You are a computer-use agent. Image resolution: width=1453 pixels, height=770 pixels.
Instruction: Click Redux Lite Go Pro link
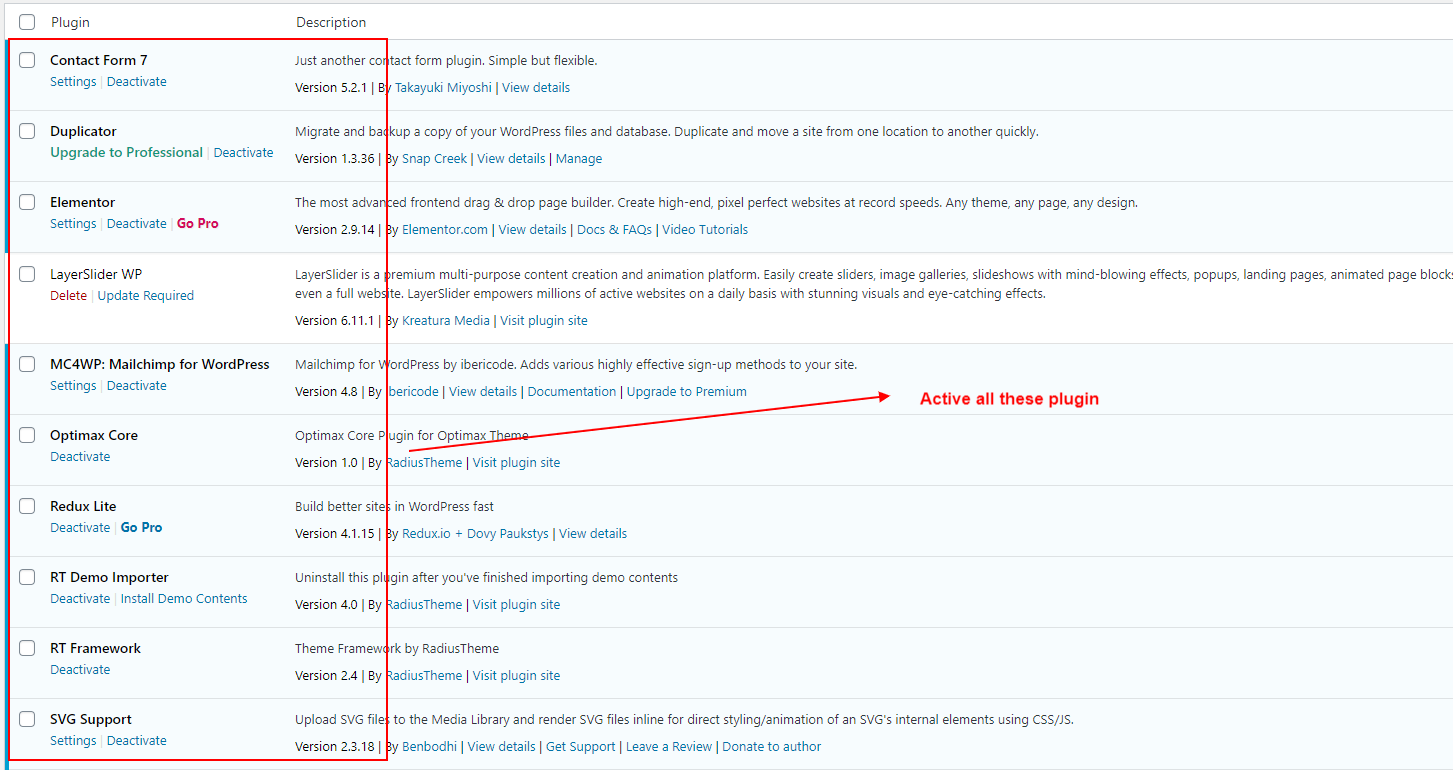tap(141, 528)
